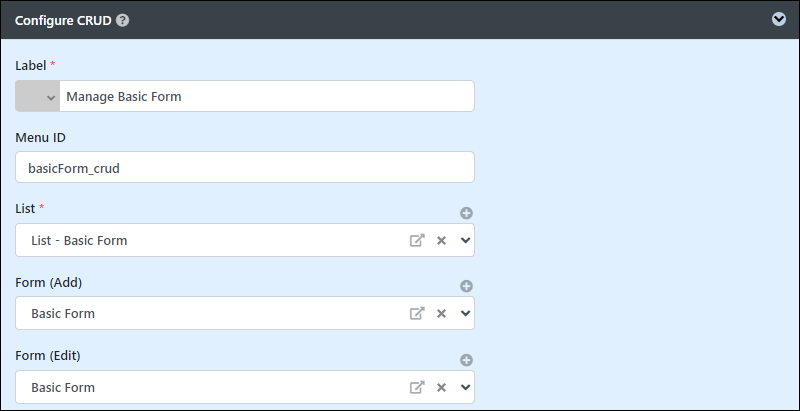Add a new form for Form (Add)

tap(466, 286)
